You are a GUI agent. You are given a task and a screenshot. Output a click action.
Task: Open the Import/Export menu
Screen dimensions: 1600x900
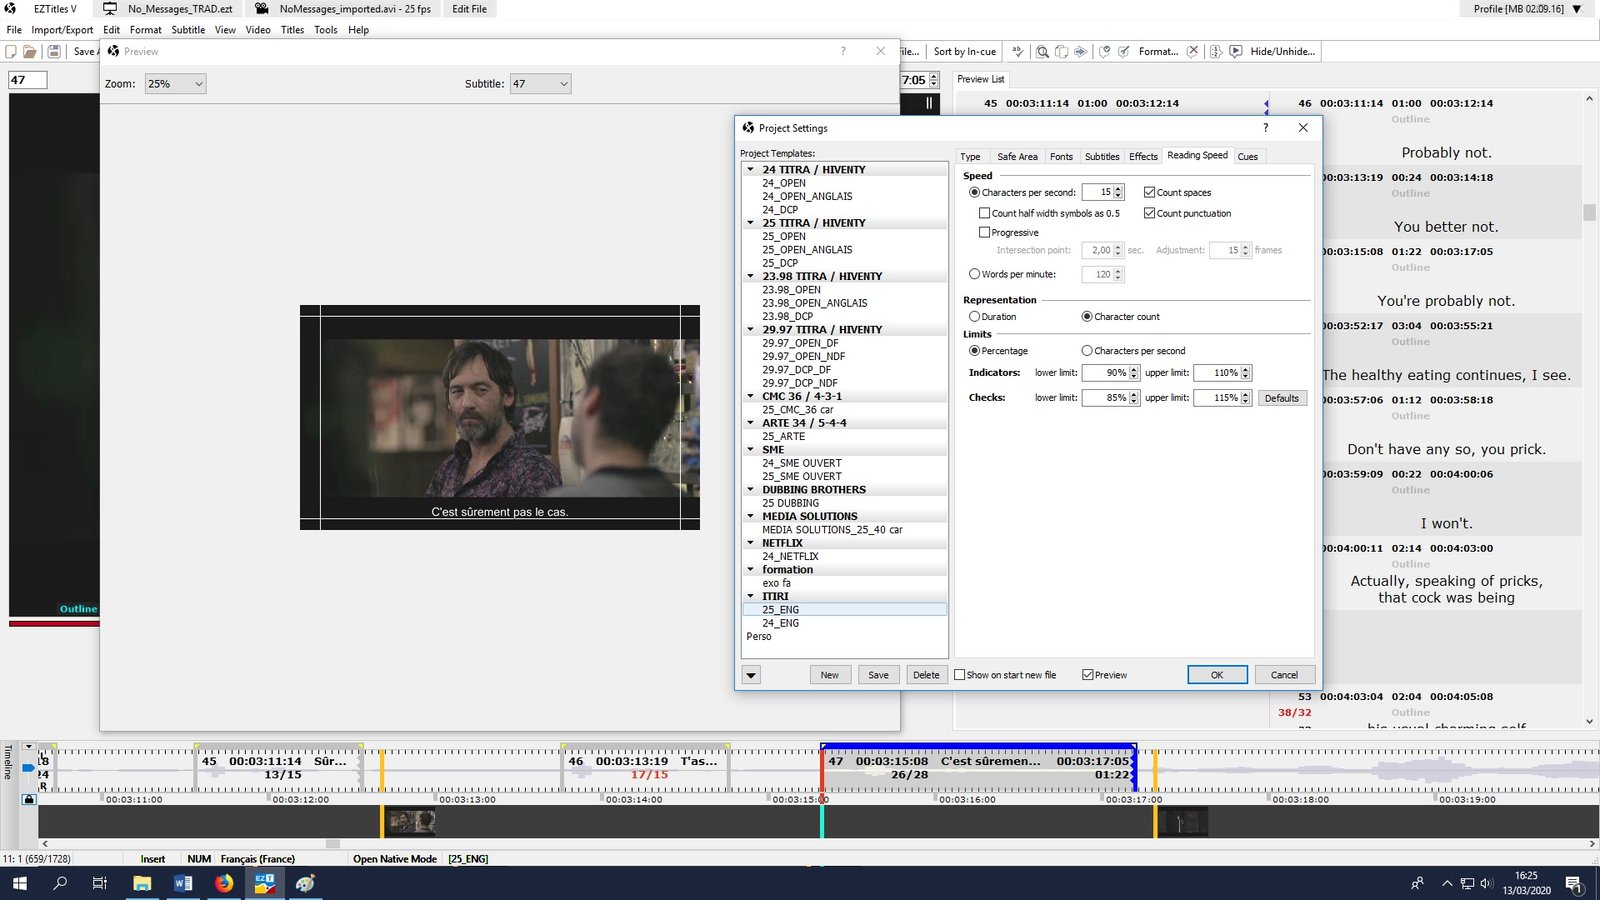(x=62, y=30)
